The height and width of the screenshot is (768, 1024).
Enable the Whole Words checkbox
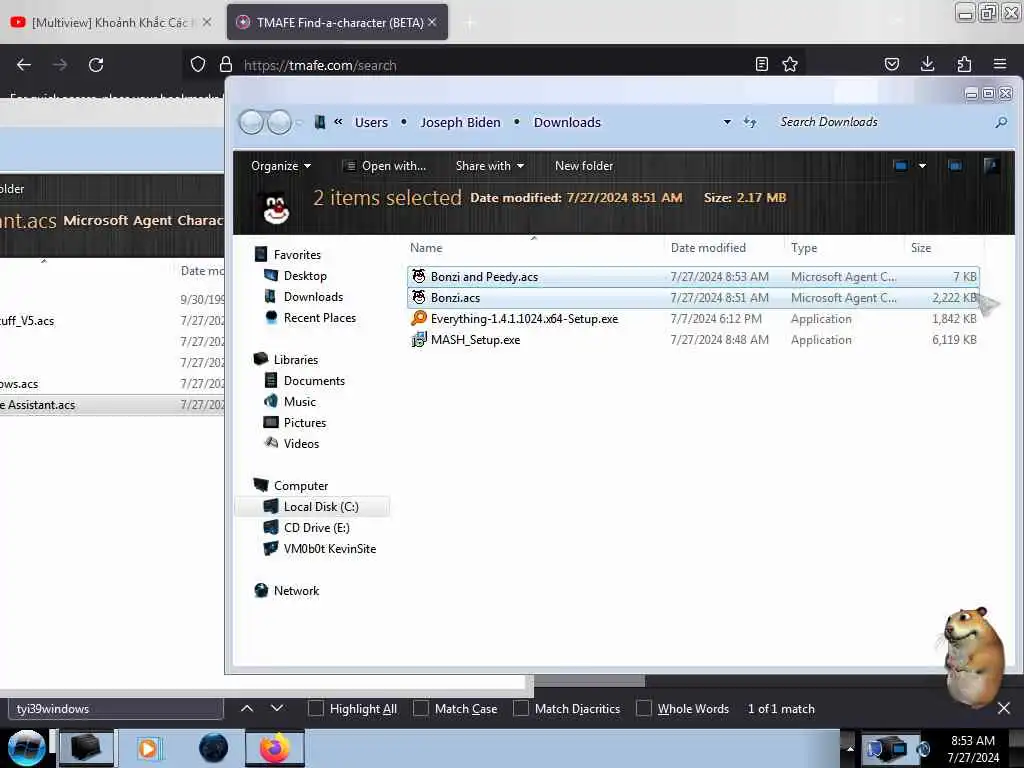644,709
